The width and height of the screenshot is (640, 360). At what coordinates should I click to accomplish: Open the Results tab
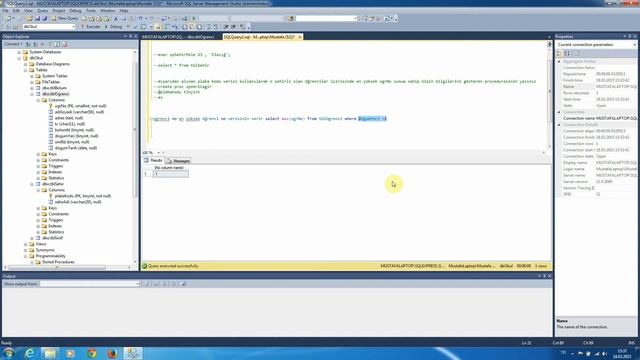point(153,160)
